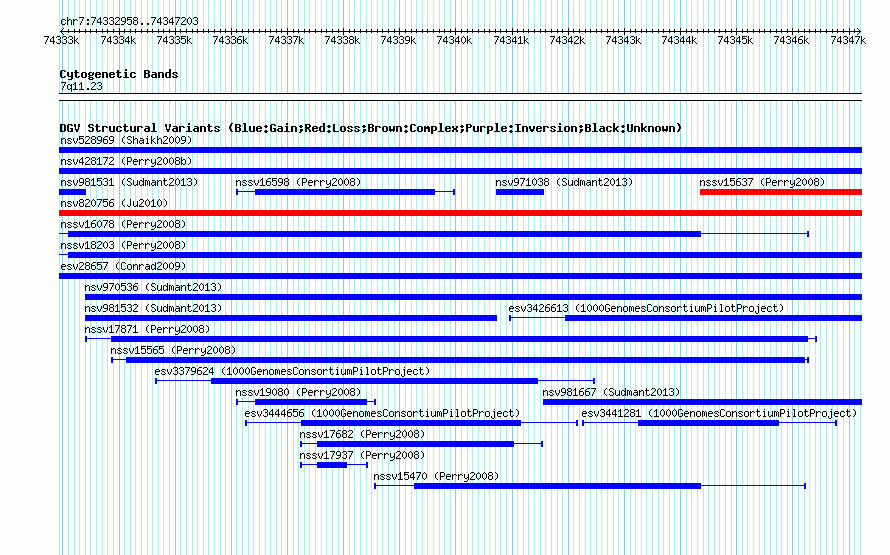Open nssv16078 (Perry2008) variant label
Viewport: 890px width, 555px height.
click(x=123, y=224)
